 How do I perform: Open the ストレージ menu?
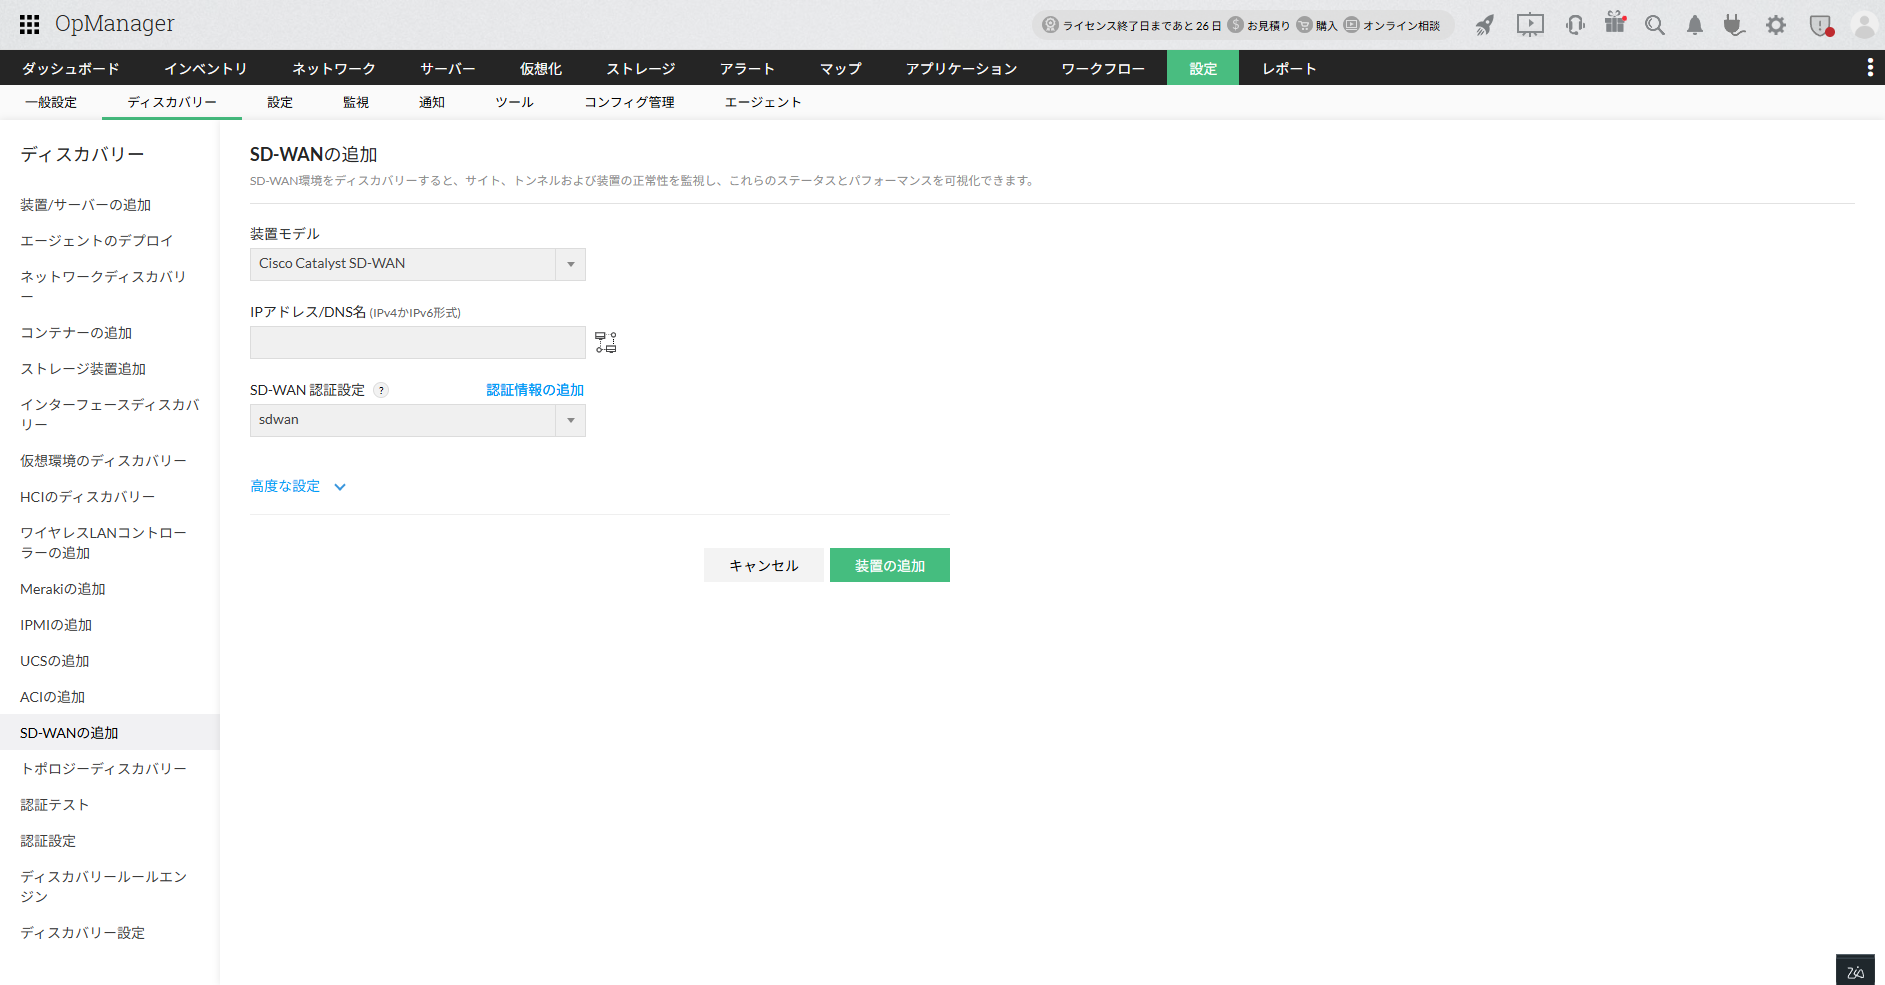pyautogui.click(x=641, y=68)
